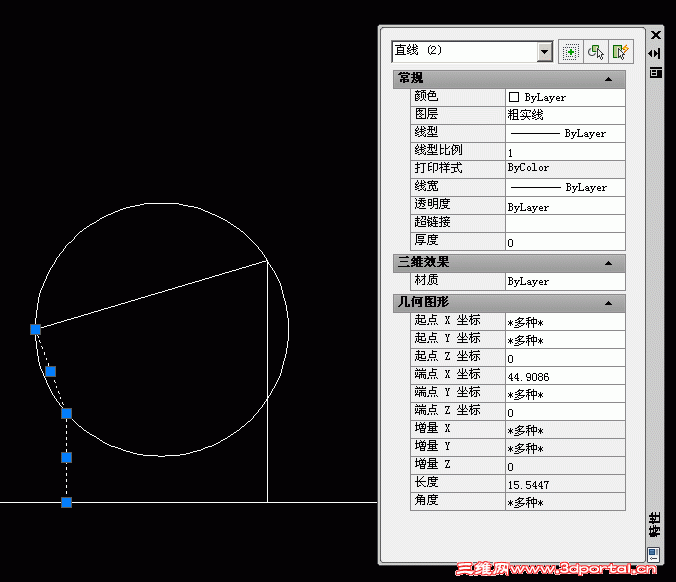Select the 长度 property label

426,482
